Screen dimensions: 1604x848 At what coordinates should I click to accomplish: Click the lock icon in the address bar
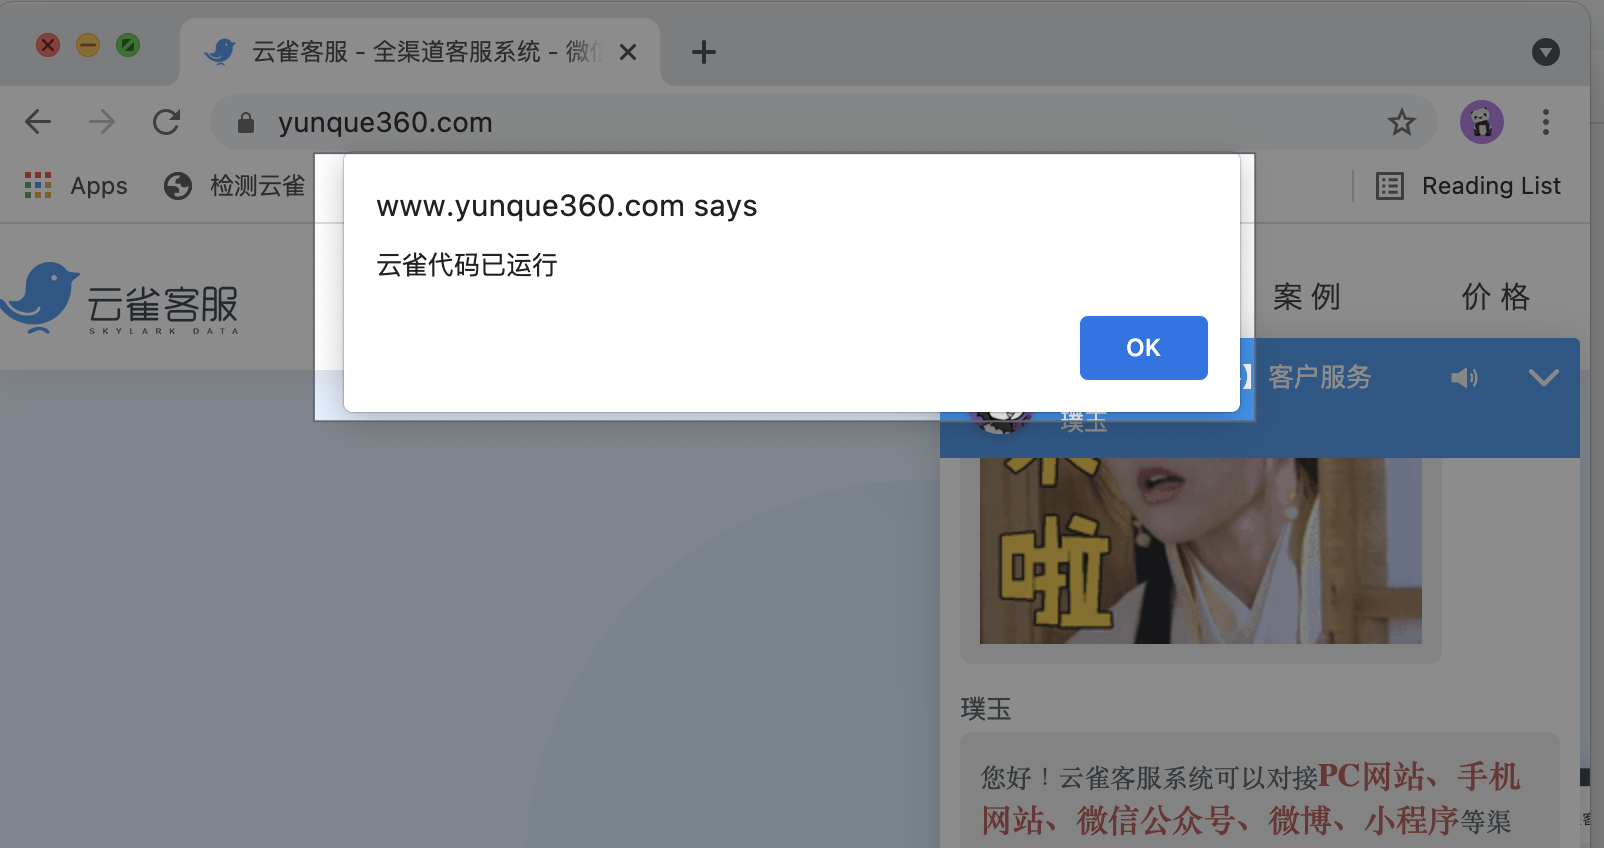(x=246, y=123)
